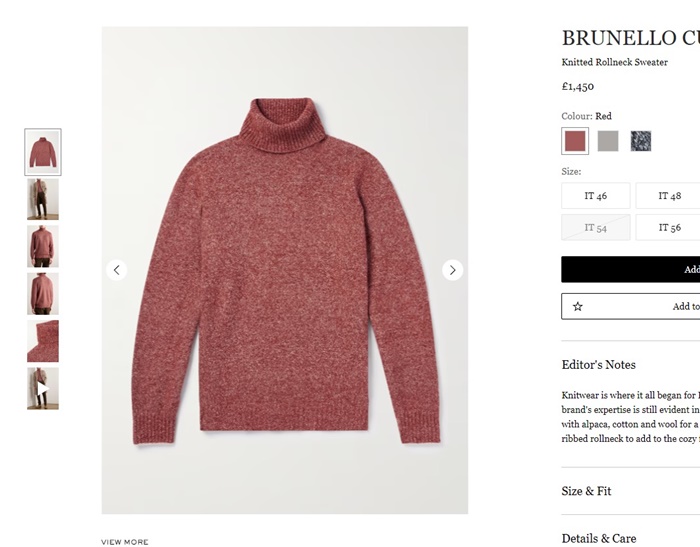Viewport: 700px width, 547px height.
Task: View the model front-view thumbnail
Action: 43,246
